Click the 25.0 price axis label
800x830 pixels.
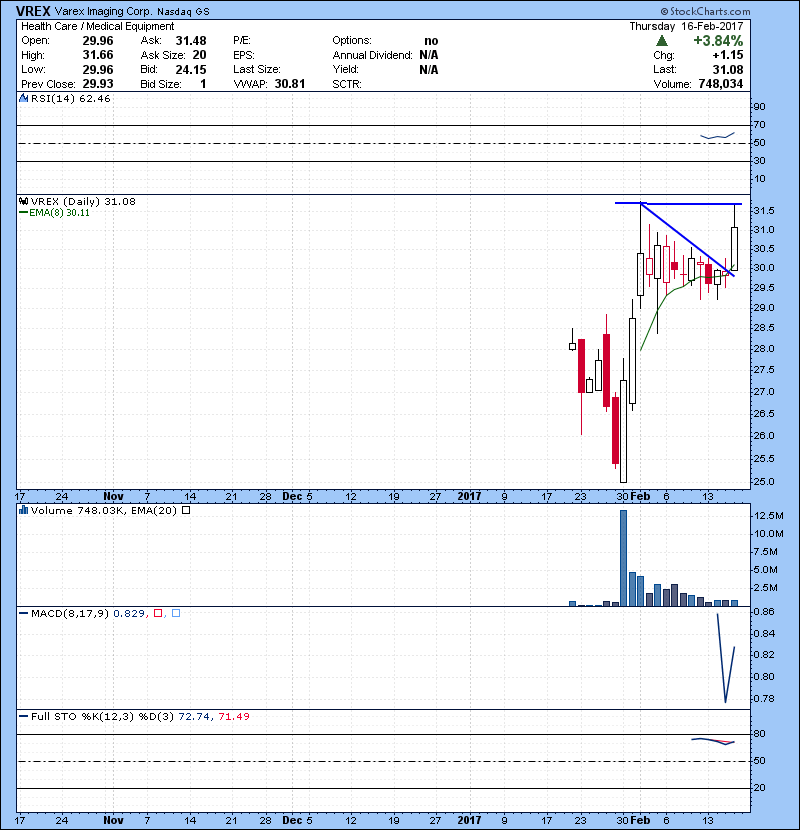[764, 482]
